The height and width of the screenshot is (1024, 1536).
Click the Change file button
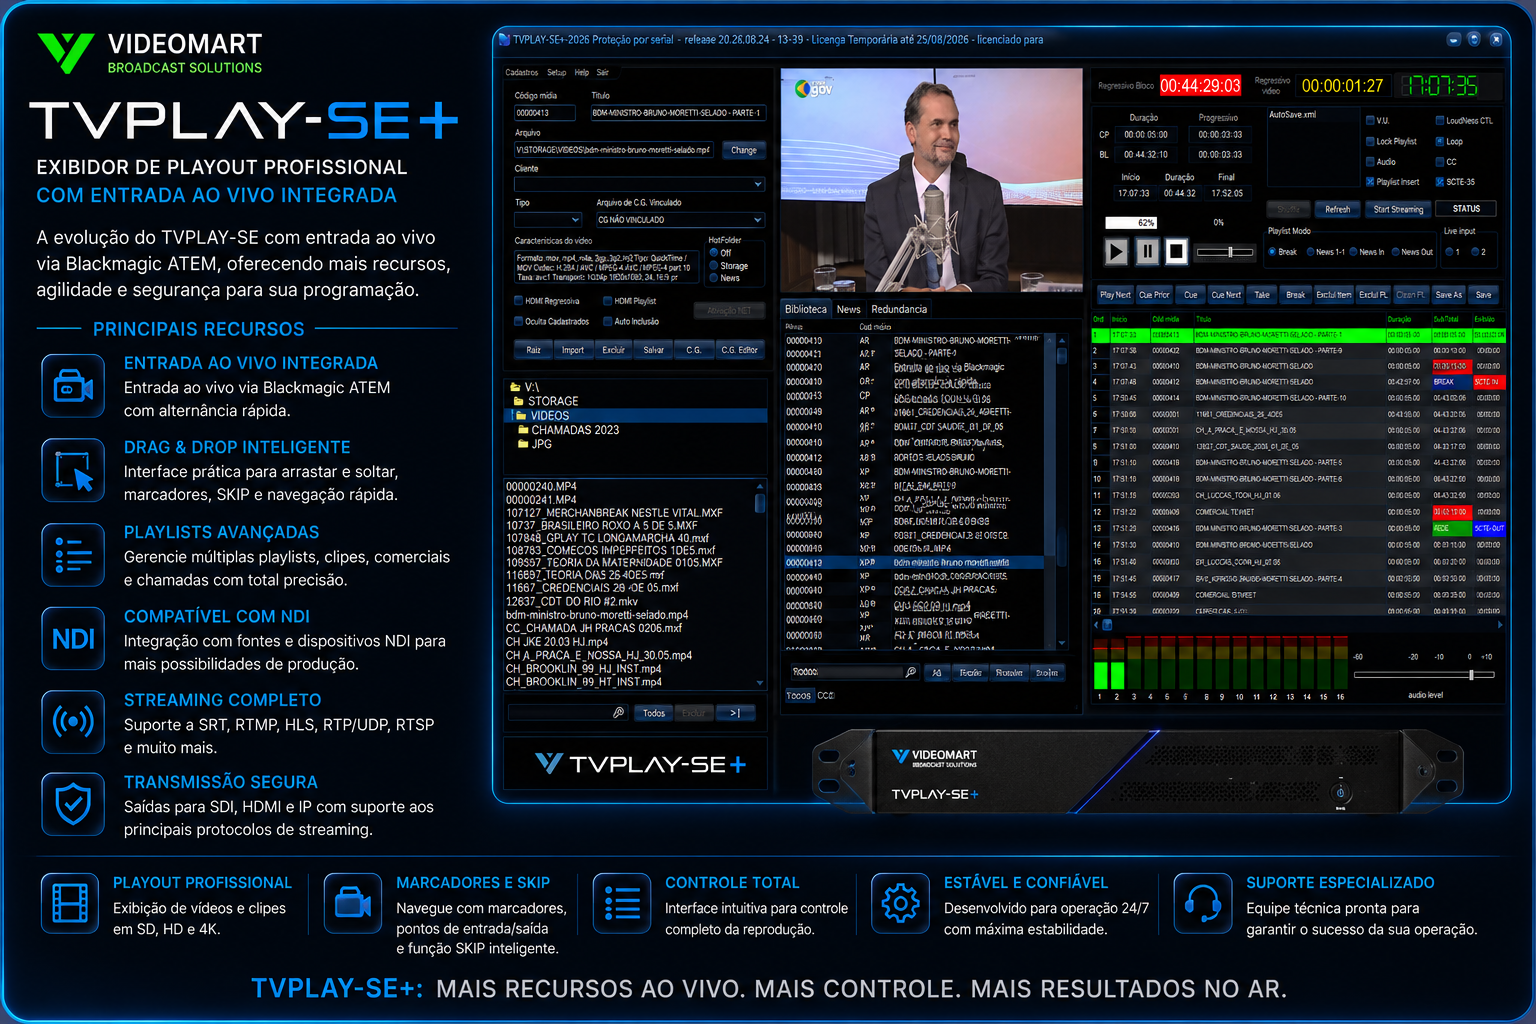pyautogui.click(x=744, y=150)
